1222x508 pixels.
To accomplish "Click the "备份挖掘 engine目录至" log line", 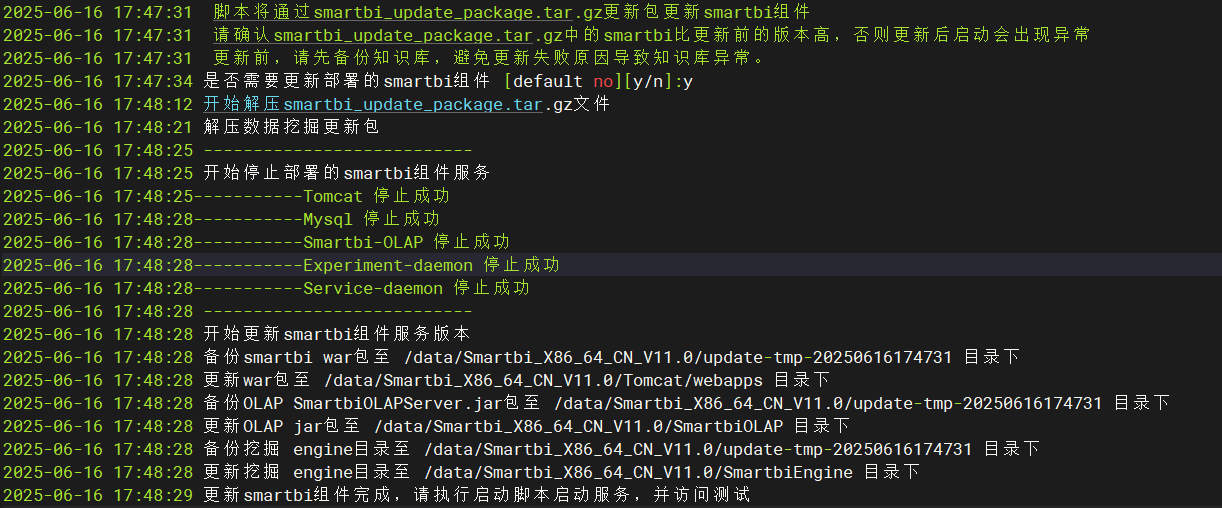I will [621, 449].
